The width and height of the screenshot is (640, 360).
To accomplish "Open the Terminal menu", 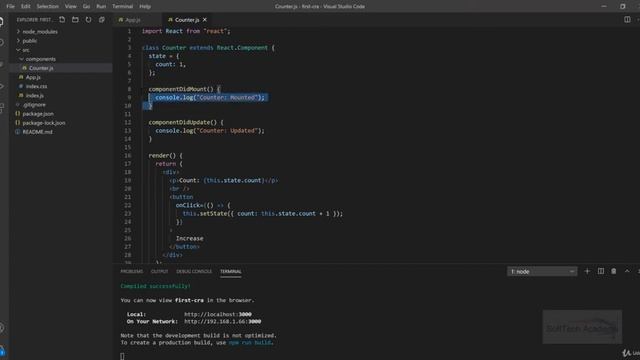I will click(122, 6).
